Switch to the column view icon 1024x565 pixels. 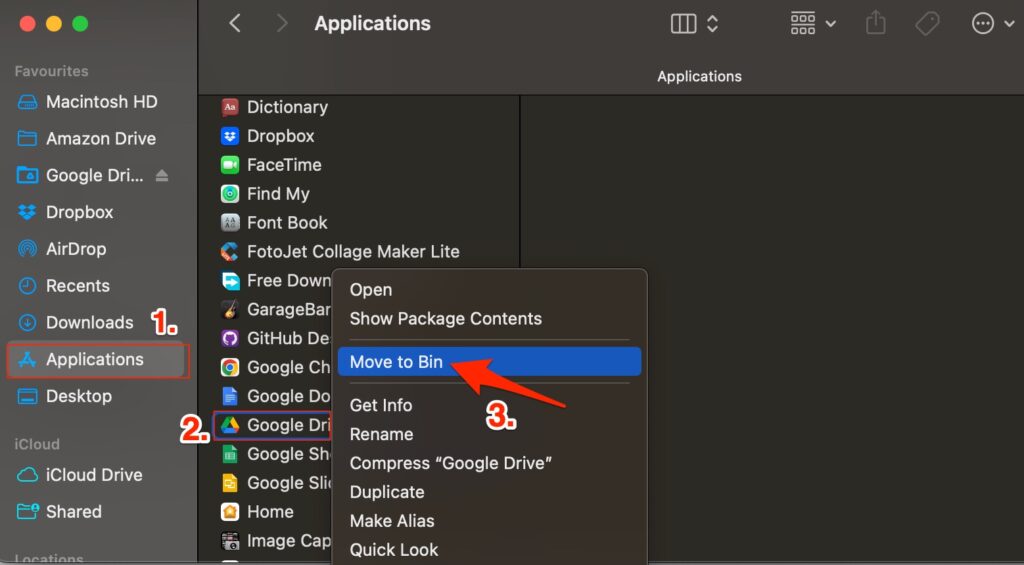(683, 24)
